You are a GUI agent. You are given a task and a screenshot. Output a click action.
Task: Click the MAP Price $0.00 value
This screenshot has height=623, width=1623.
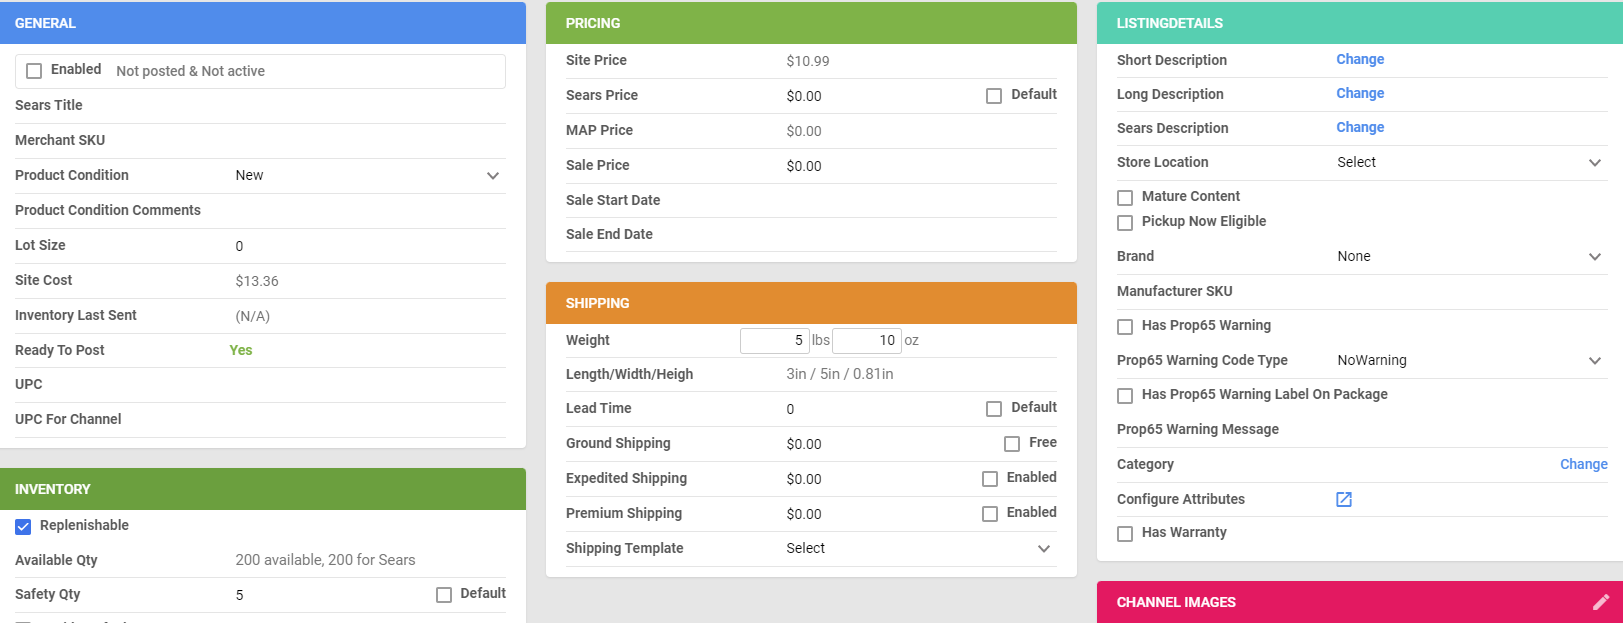pyautogui.click(x=804, y=131)
